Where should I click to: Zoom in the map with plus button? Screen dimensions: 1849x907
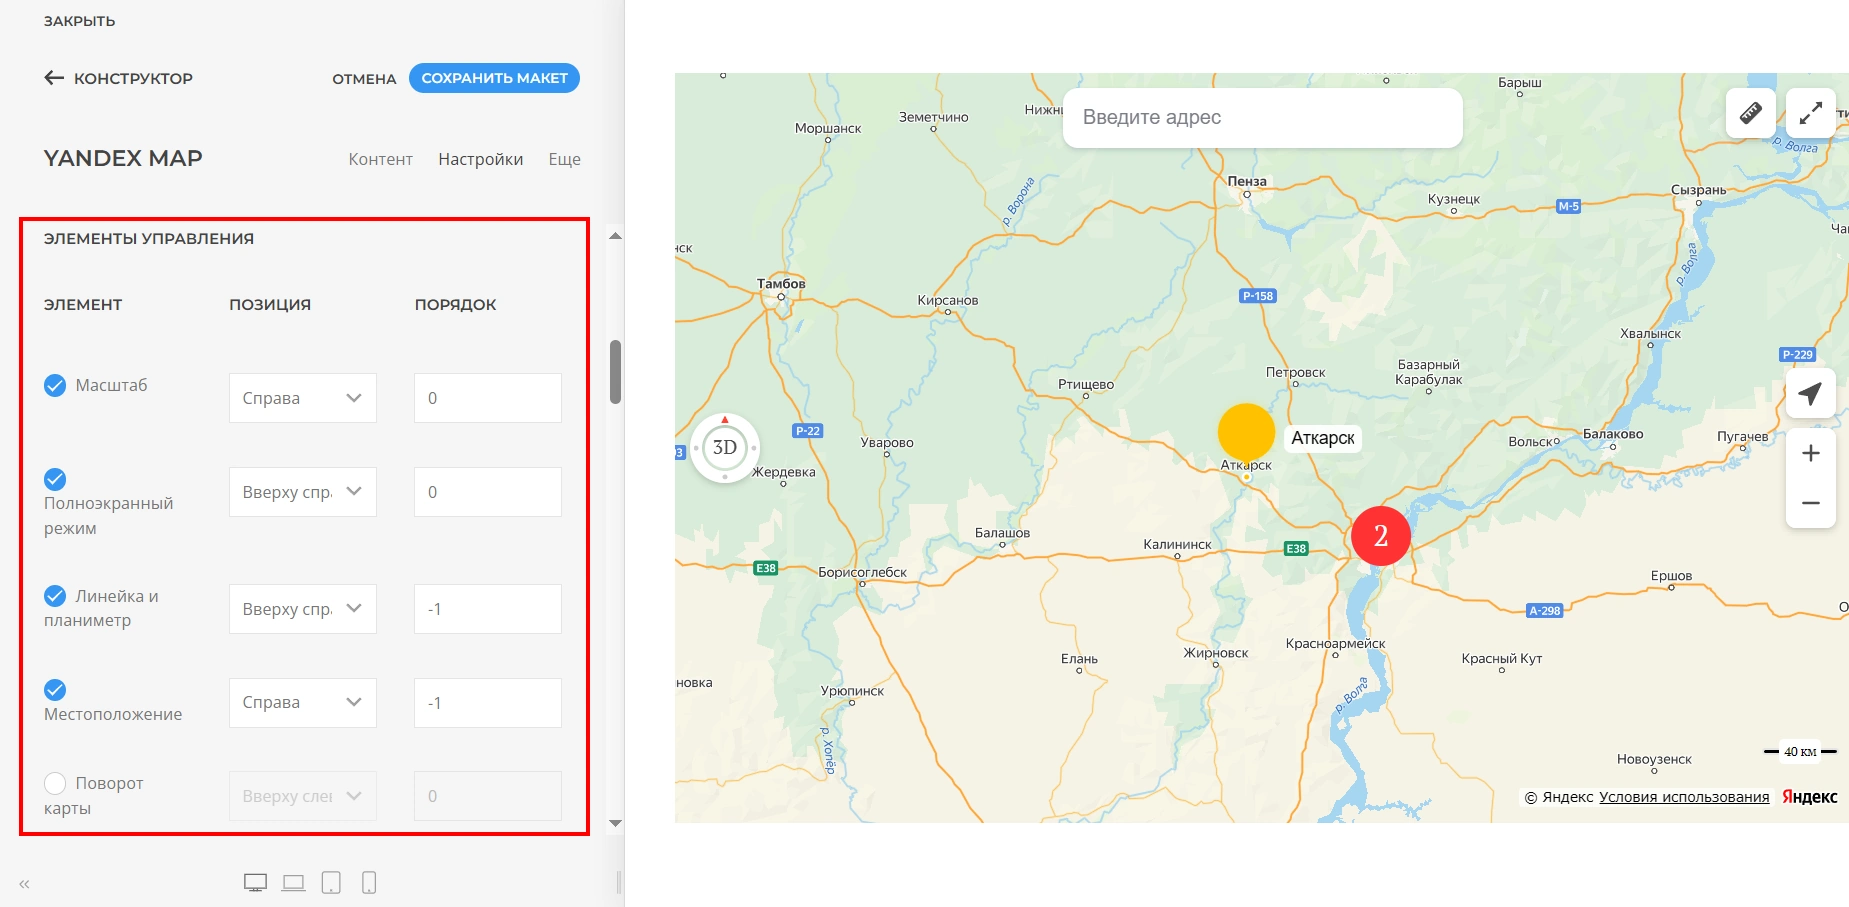pos(1810,454)
